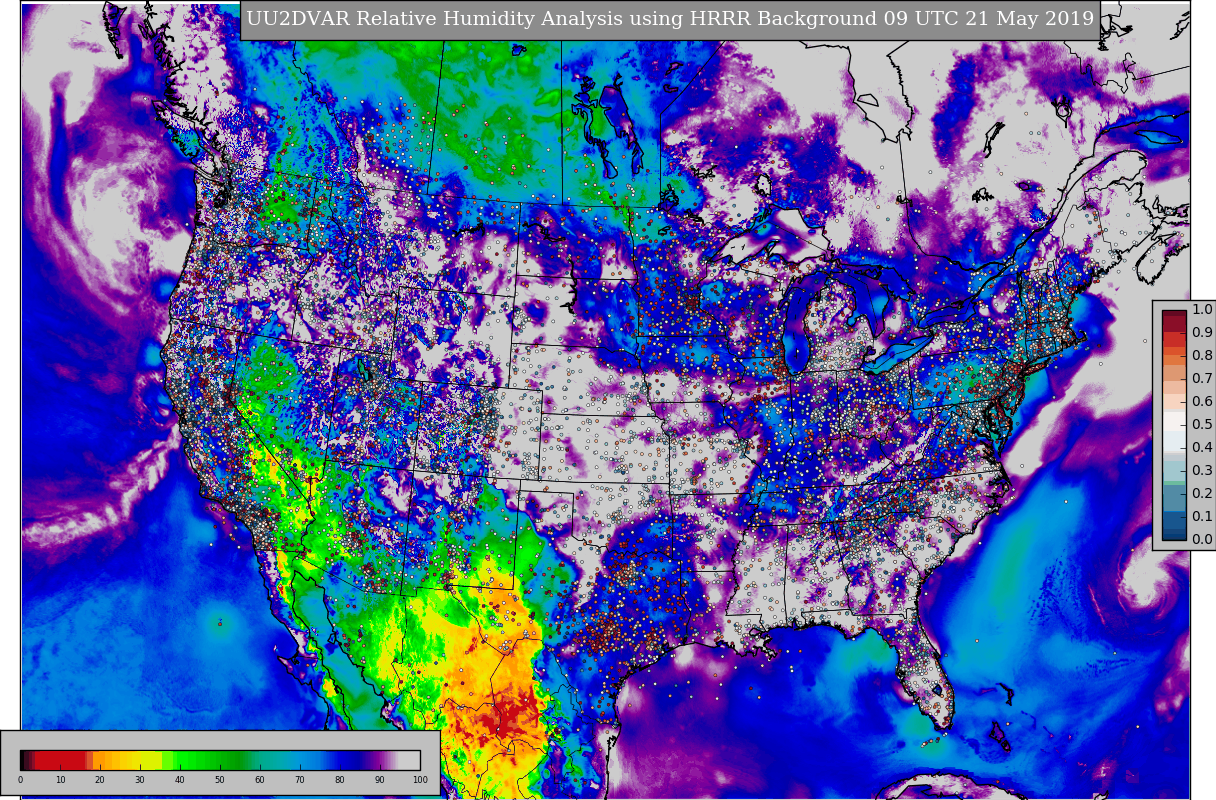Click the 0.7 label on the right colorbar
1216x800 pixels.
point(1202,379)
